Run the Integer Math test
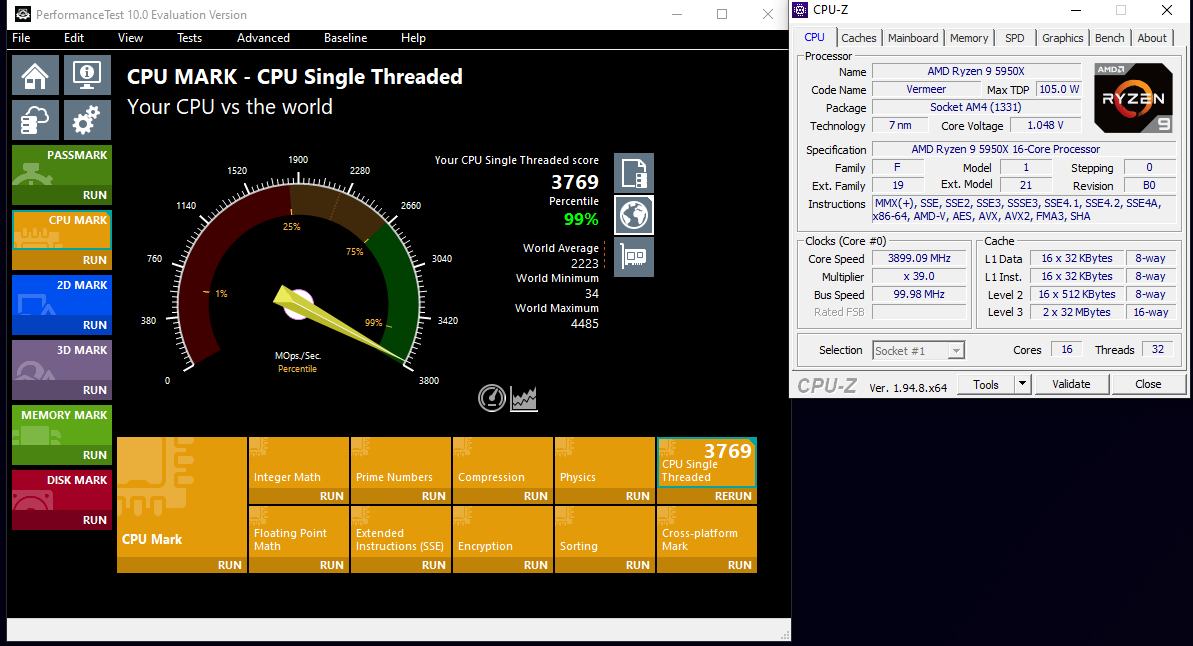This screenshot has width=1193, height=646. click(x=299, y=496)
